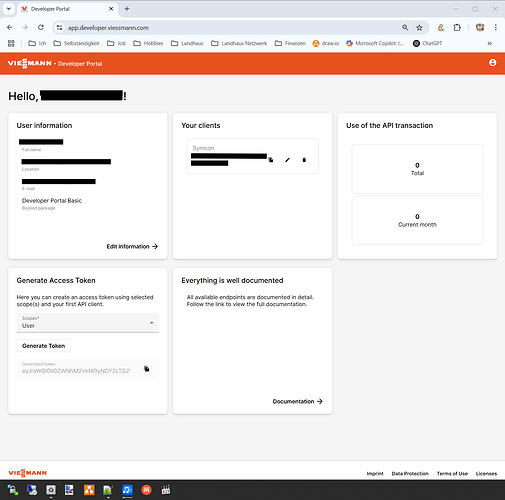Open the Edit information link
505x500 pixels.
pos(132,246)
